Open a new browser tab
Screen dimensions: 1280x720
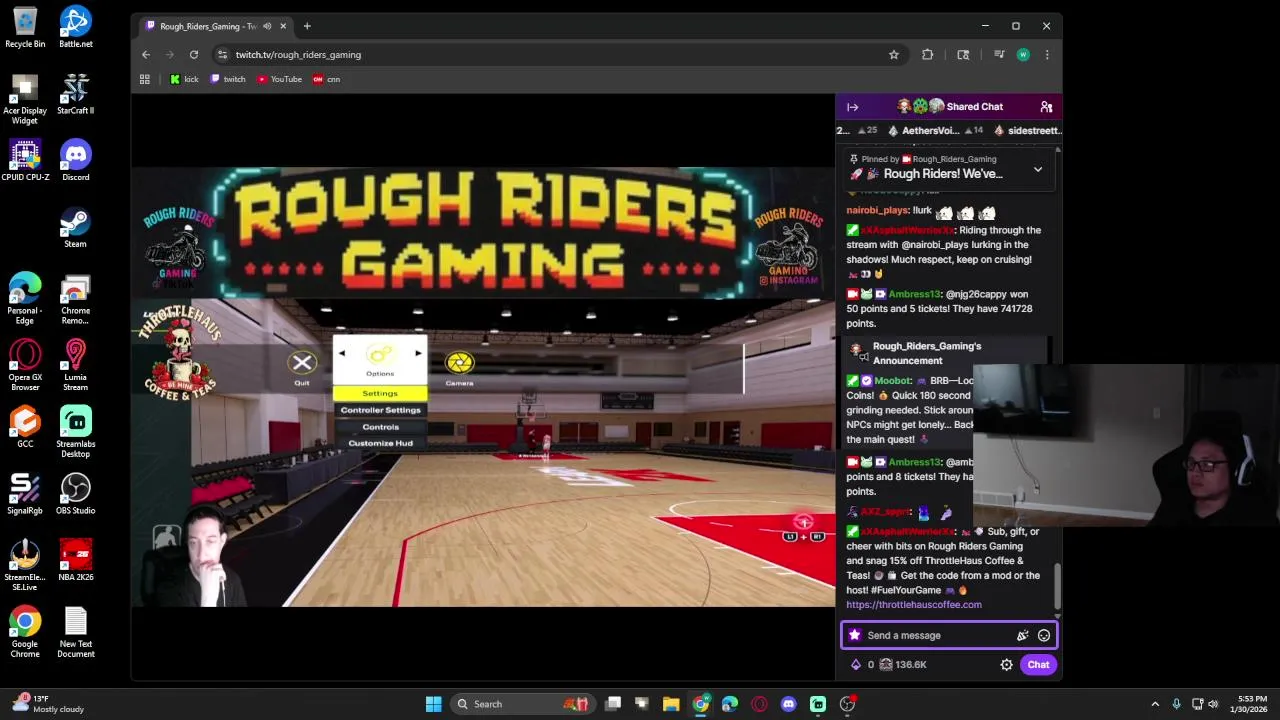tap(307, 26)
